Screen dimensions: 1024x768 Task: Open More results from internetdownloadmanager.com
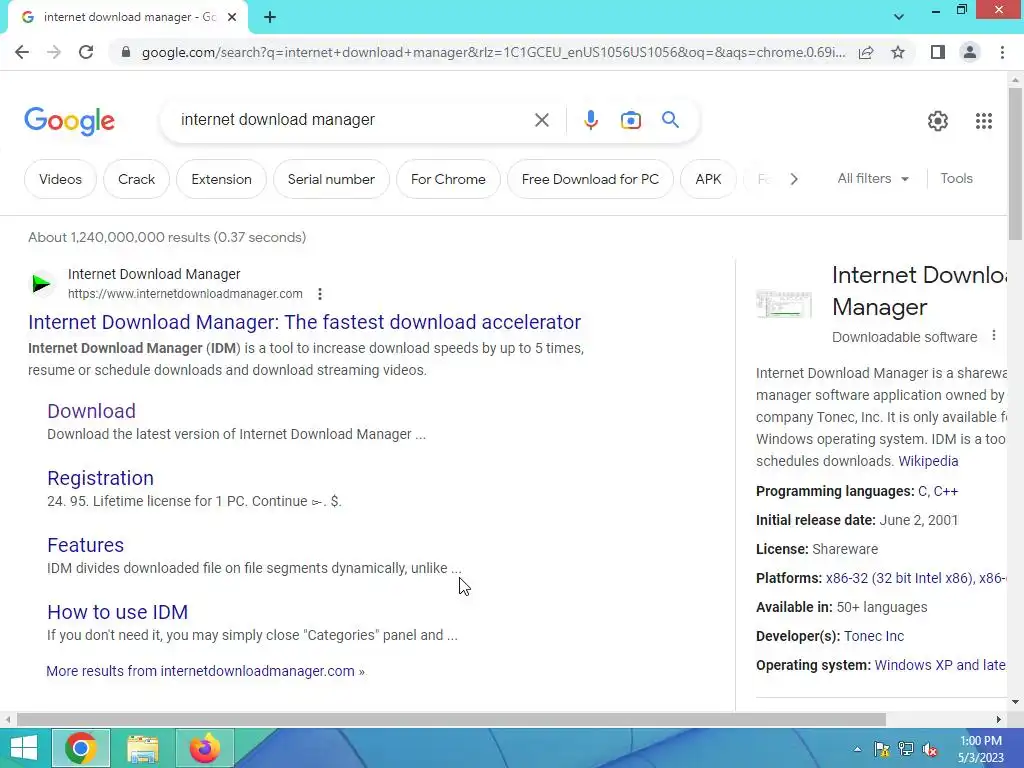pyautogui.click(x=206, y=671)
